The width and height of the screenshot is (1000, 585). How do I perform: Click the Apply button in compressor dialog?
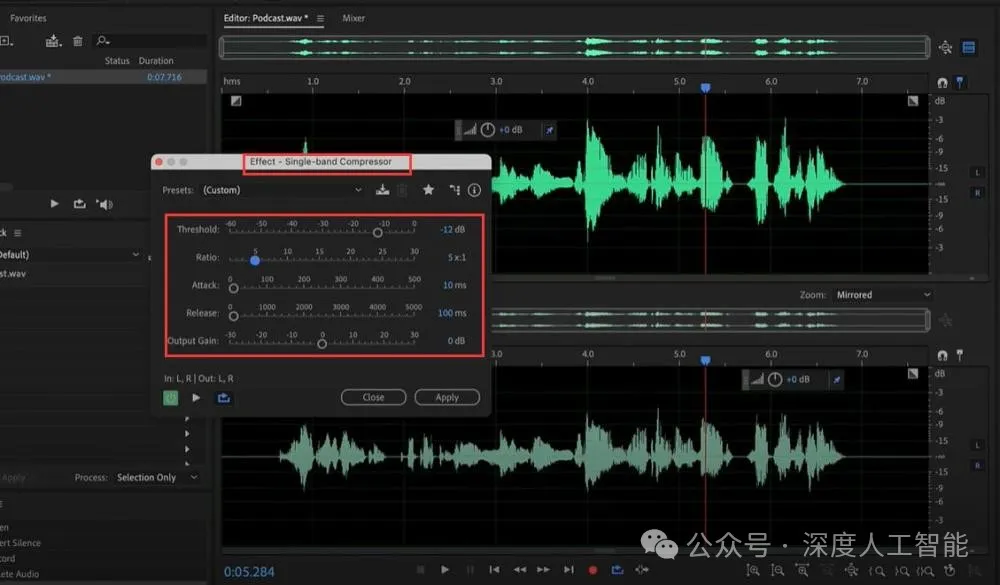pyautogui.click(x=446, y=397)
